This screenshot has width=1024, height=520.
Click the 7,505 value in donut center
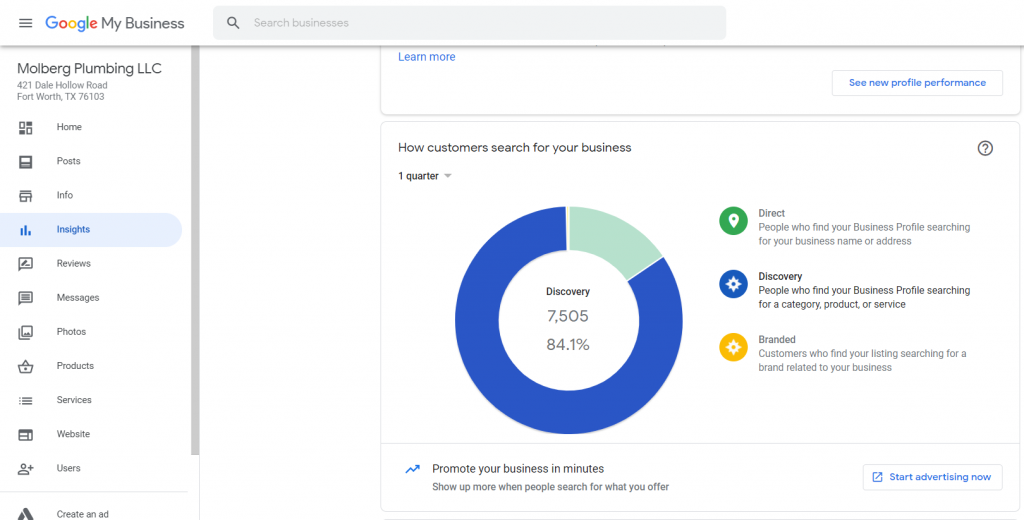[568, 317]
